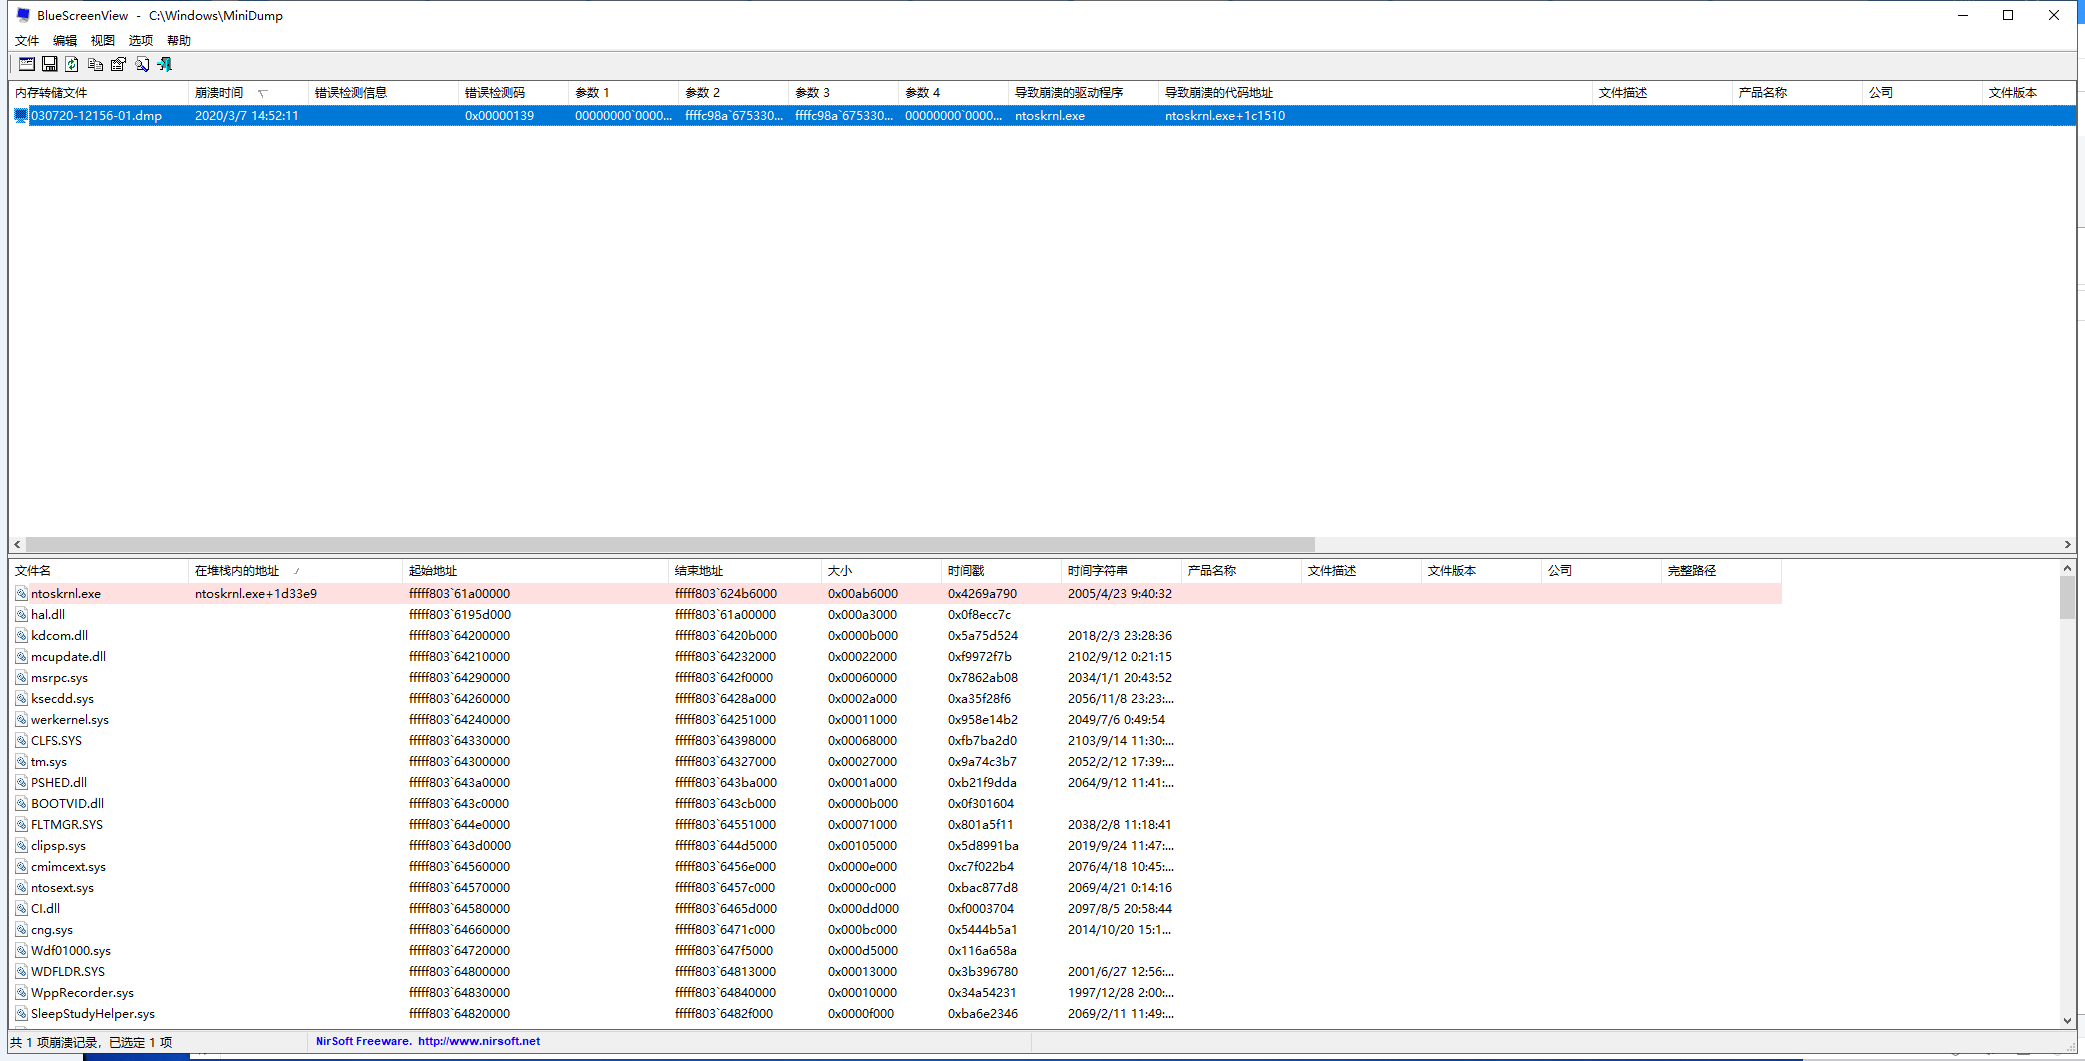This screenshot has width=2085, height=1061.
Task: Open the Properties toolbar icon
Action: click(x=118, y=63)
